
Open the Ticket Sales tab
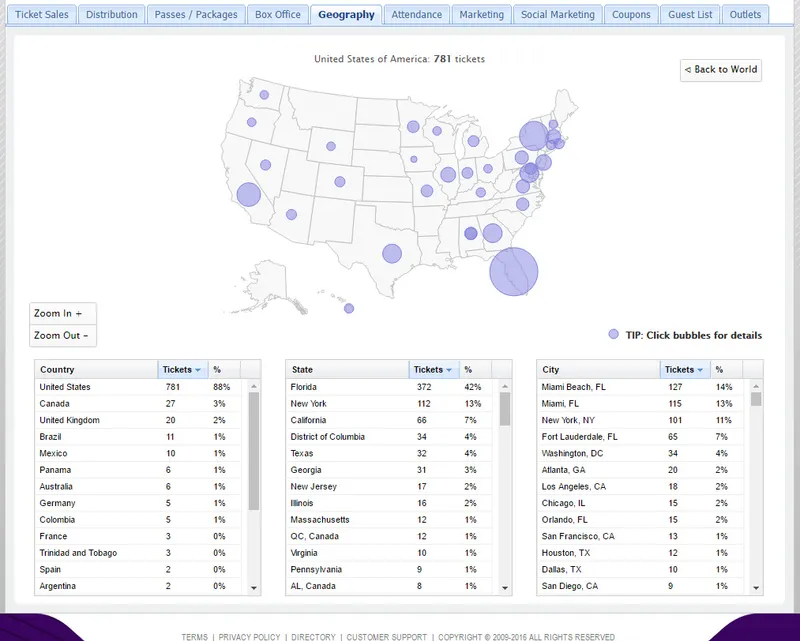coord(41,14)
